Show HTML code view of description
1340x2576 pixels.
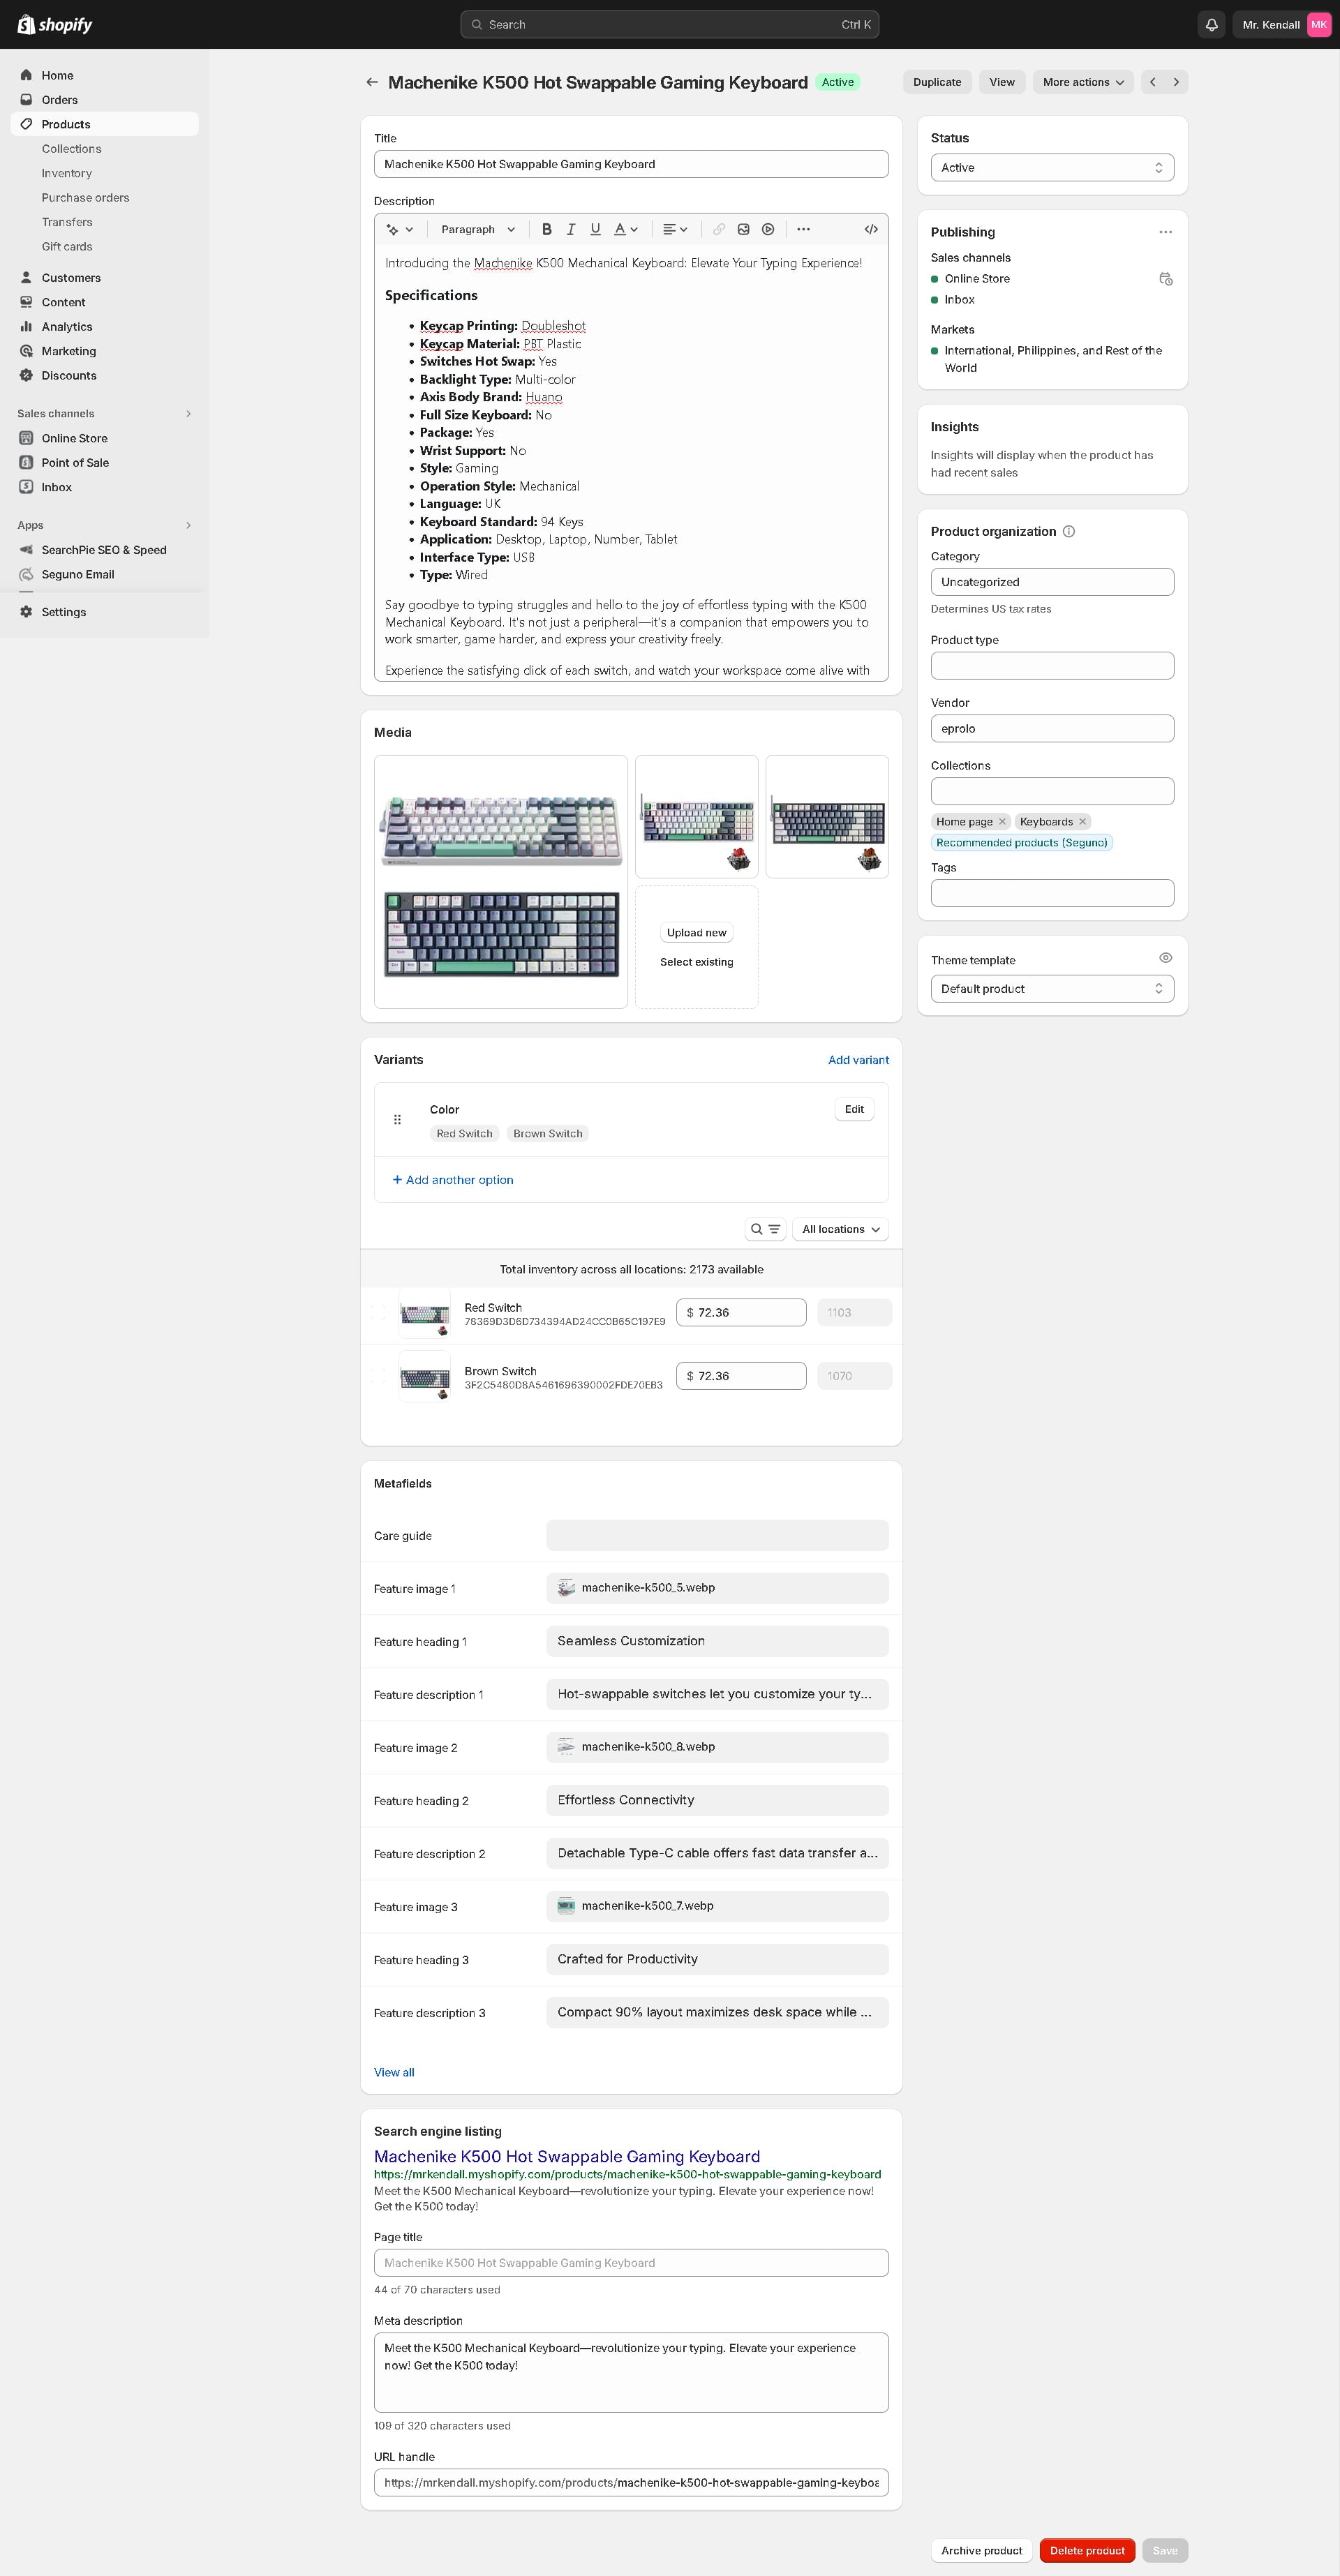871,229
